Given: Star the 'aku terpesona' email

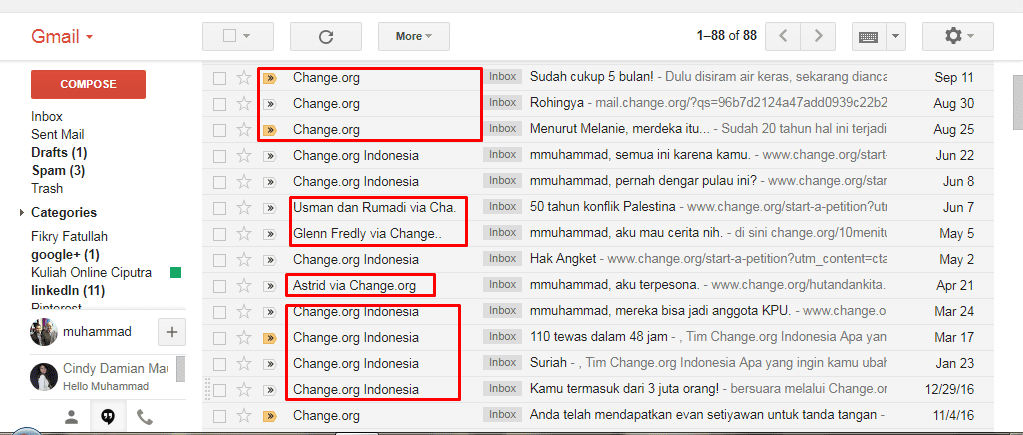Looking at the screenshot, I should pyautogui.click(x=243, y=286).
